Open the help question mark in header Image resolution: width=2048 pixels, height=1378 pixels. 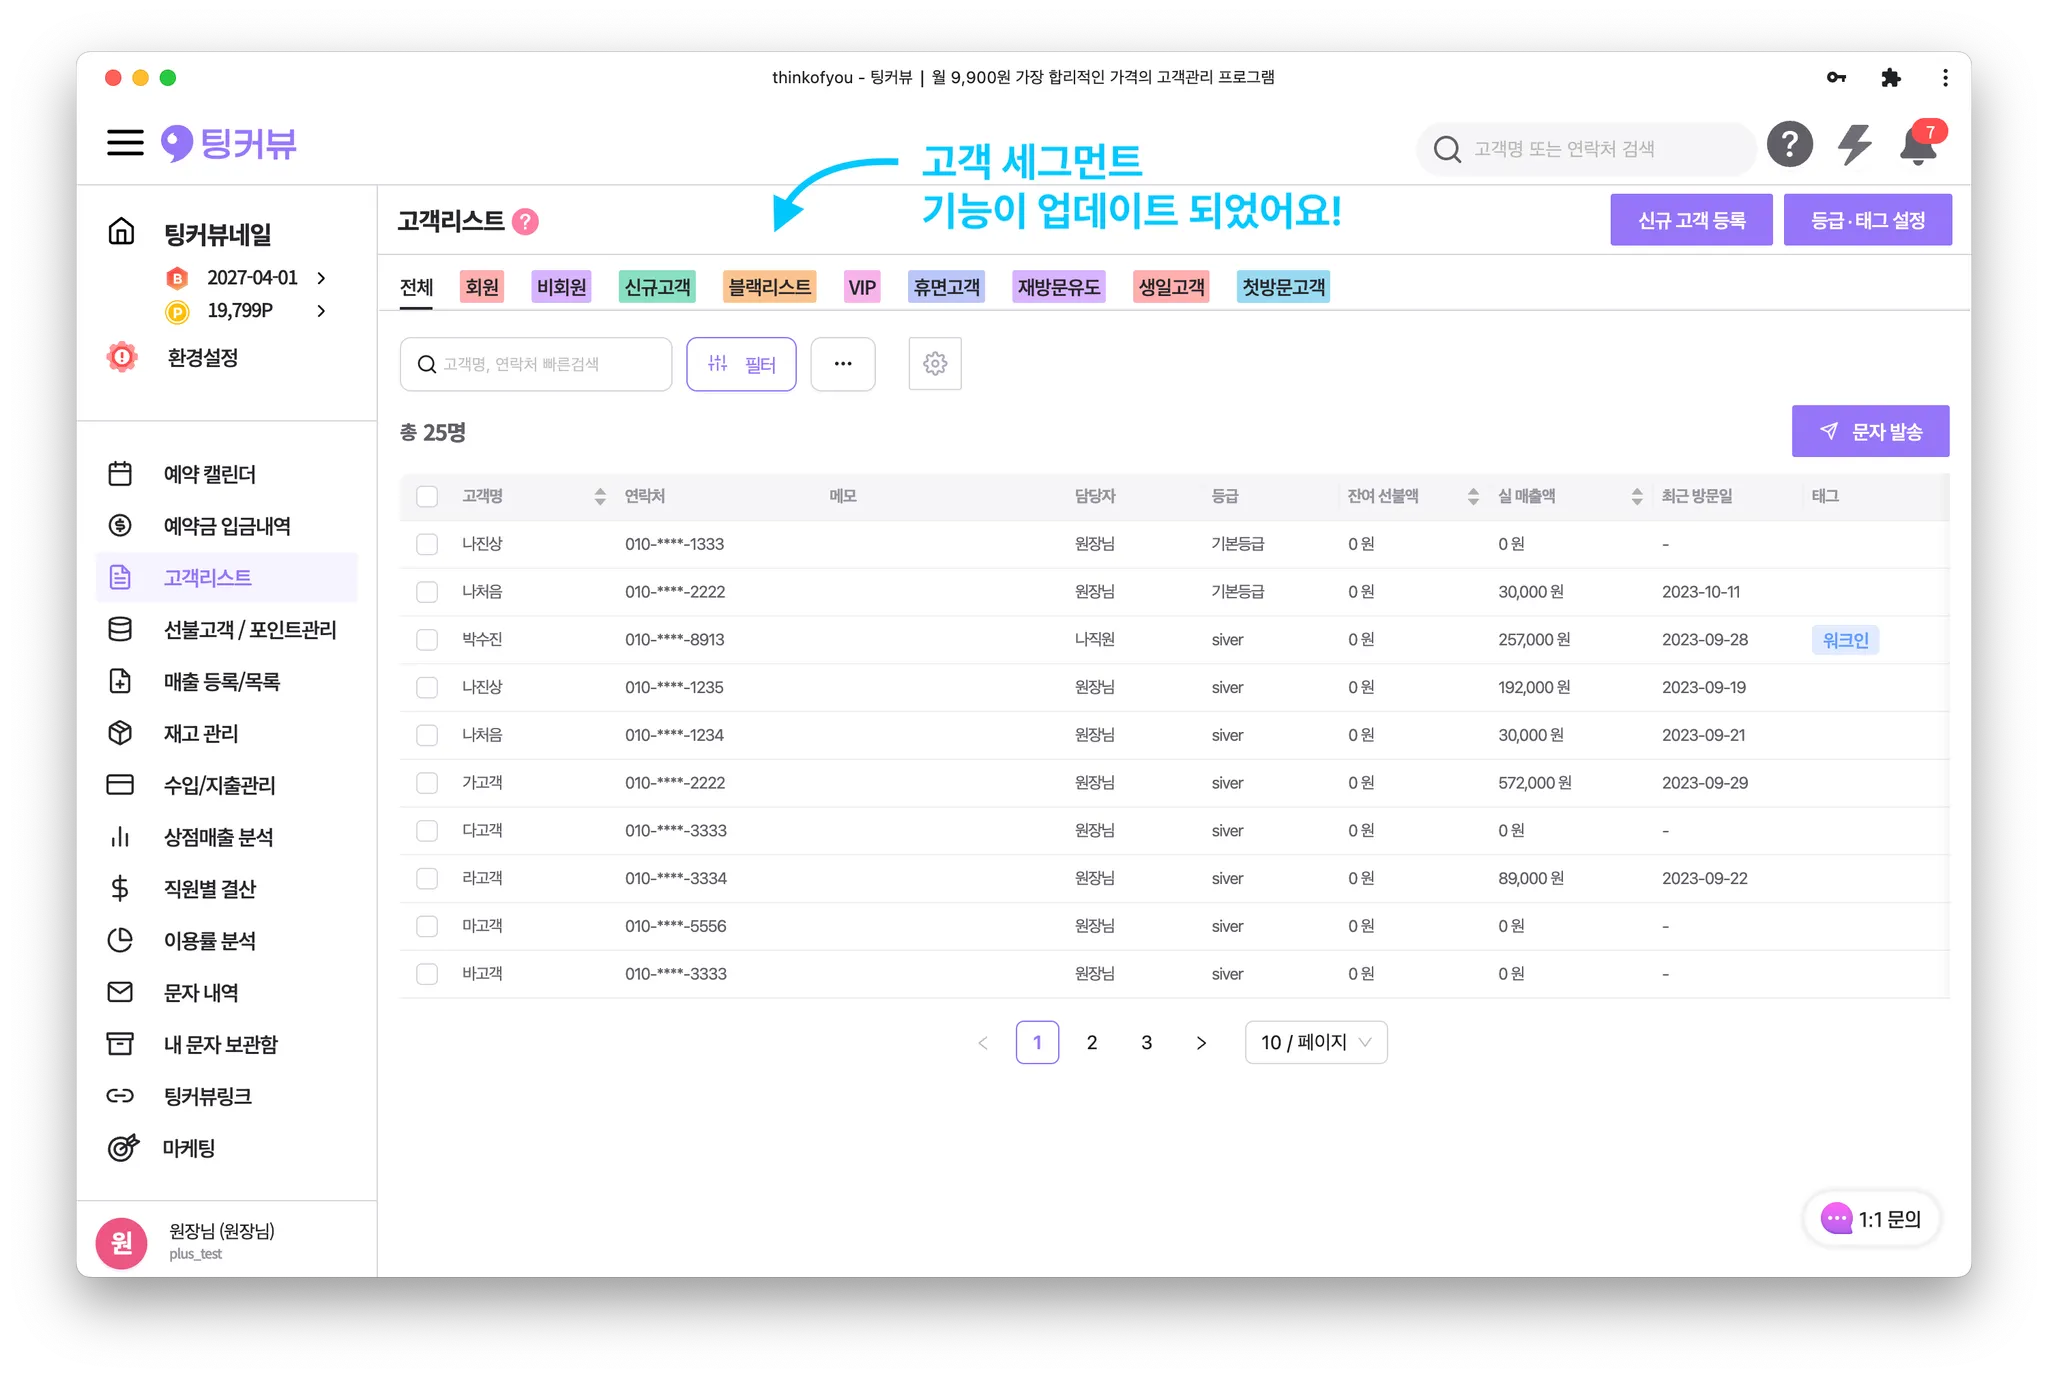(1789, 145)
